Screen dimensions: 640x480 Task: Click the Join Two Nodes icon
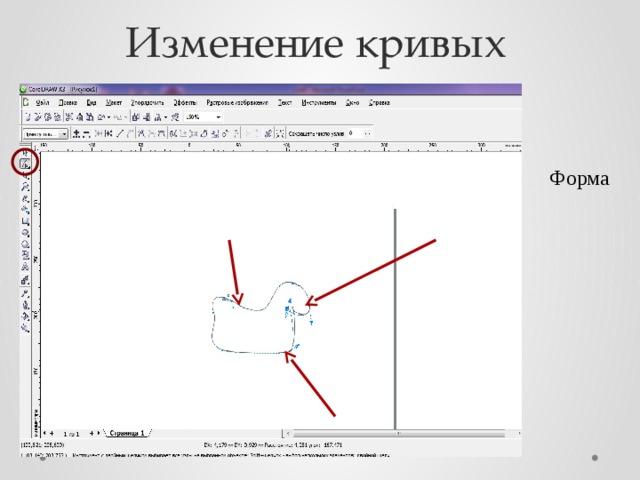[98, 134]
